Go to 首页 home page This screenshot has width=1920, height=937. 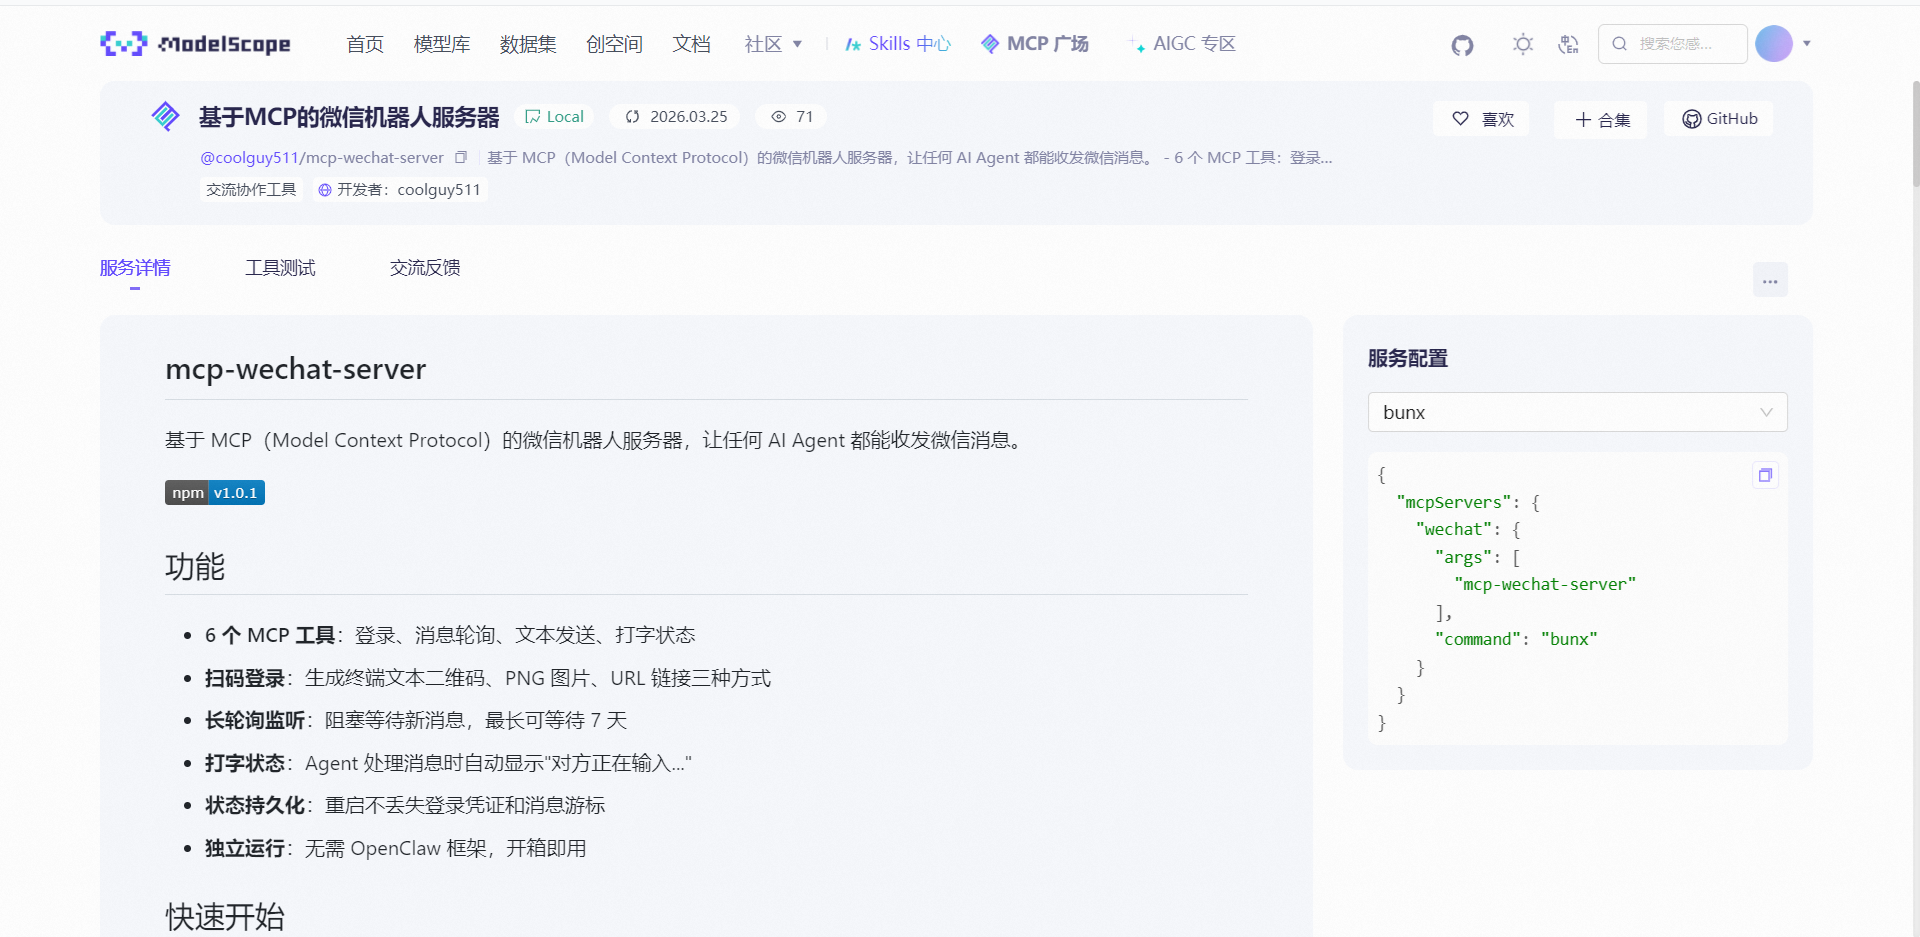click(x=365, y=44)
